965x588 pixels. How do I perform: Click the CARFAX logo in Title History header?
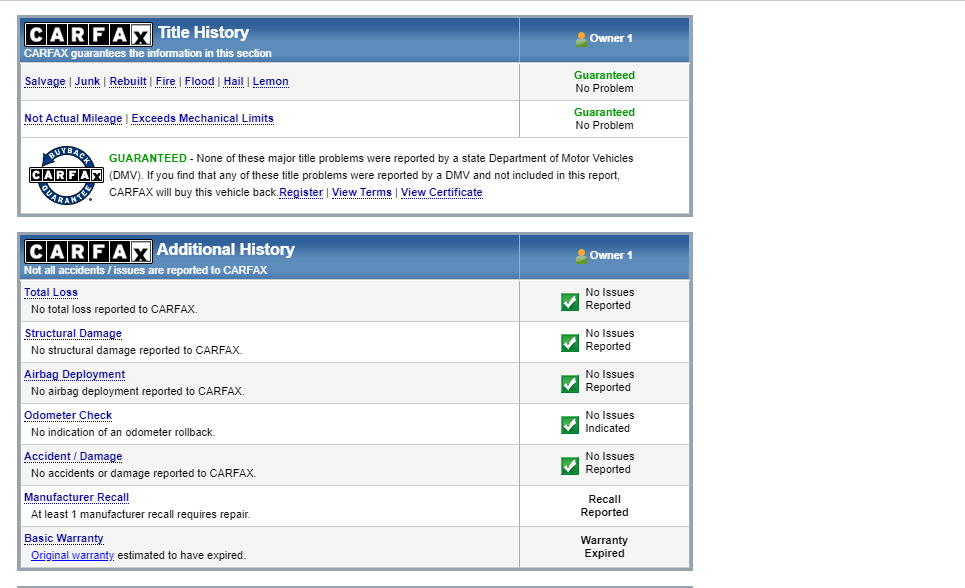(x=88, y=34)
